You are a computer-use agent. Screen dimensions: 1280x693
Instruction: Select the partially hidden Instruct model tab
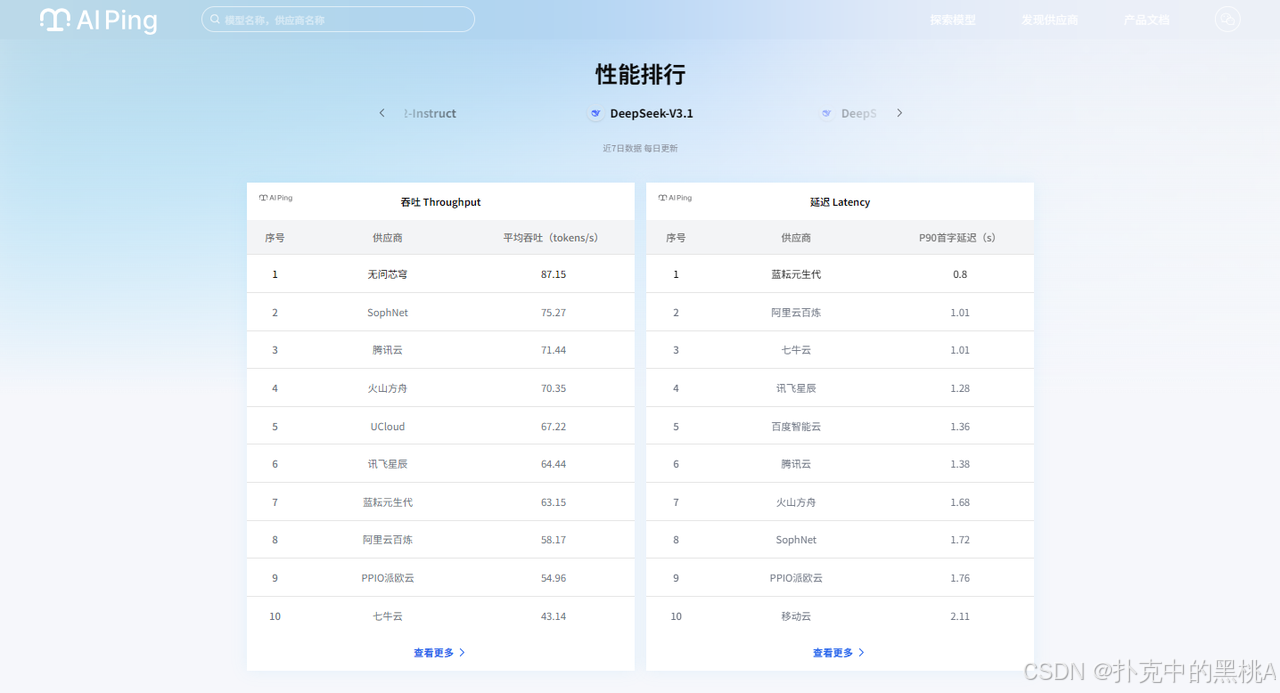click(430, 114)
